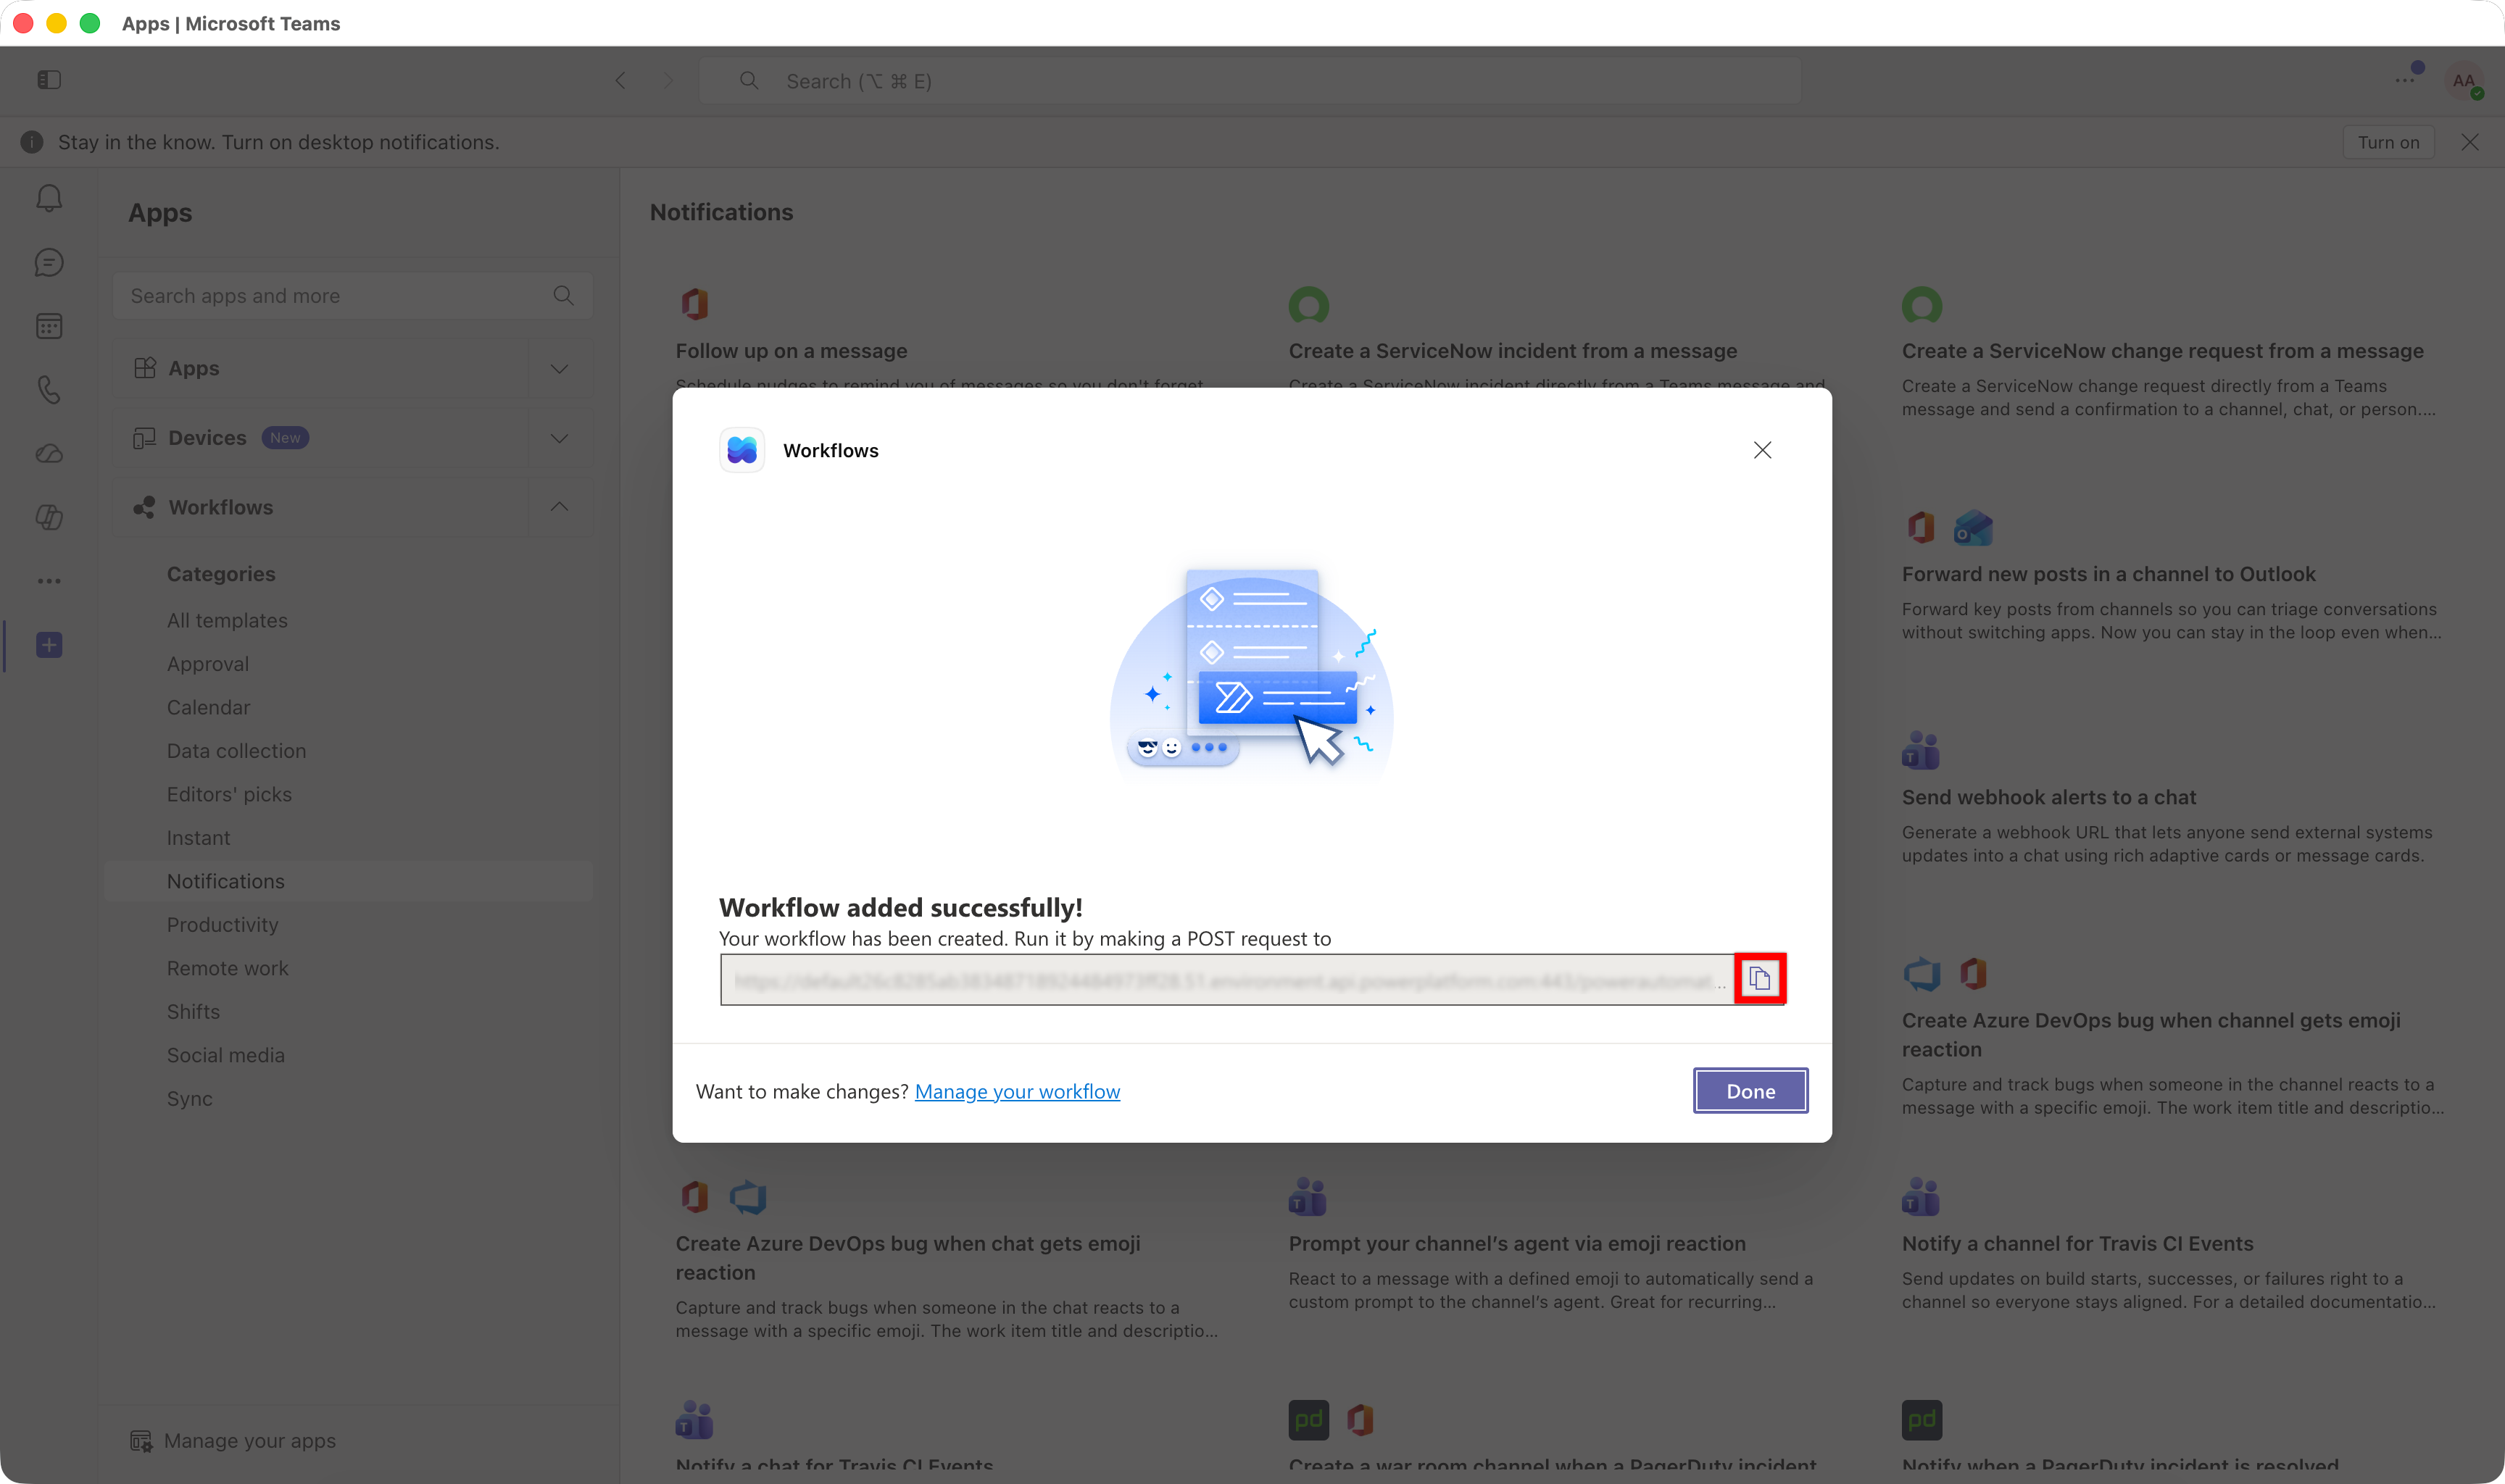
Task: Choose Shifts category
Action: pyautogui.click(x=193, y=1012)
